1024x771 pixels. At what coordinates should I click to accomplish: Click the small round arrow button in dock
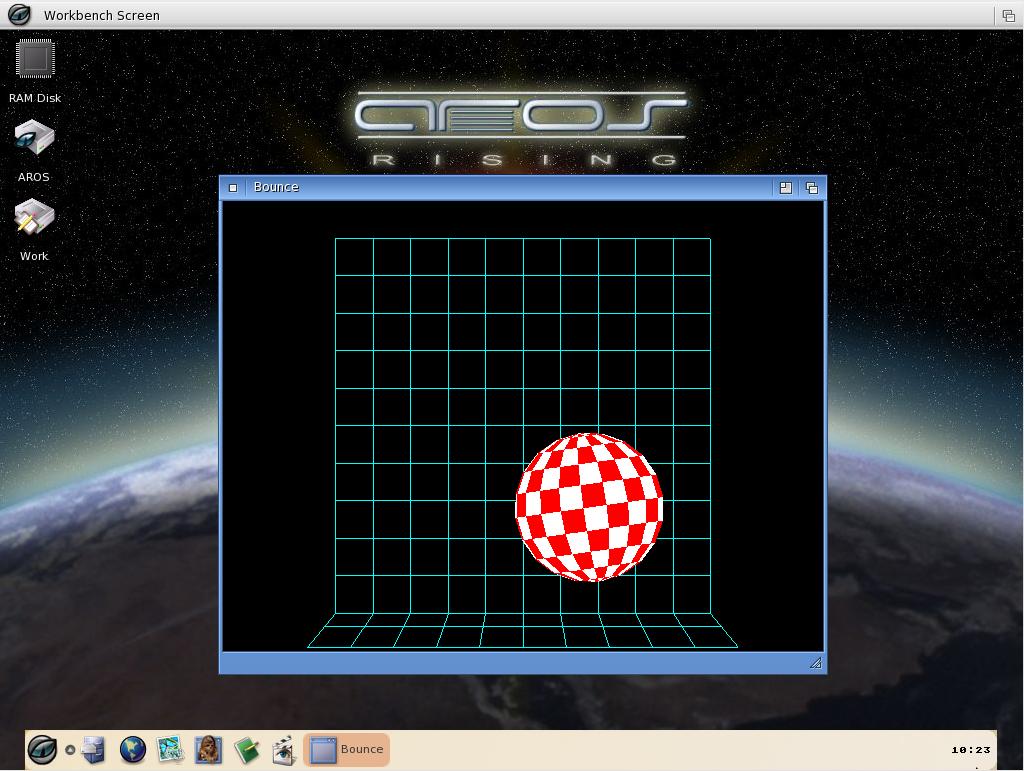click(70, 750)
